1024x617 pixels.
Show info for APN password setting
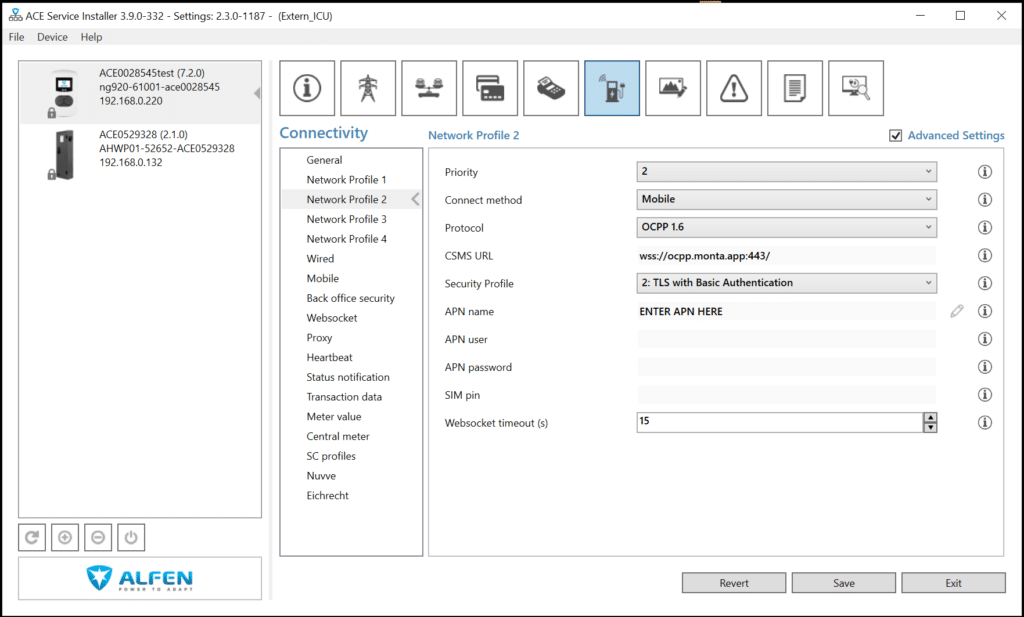point(985,367)
